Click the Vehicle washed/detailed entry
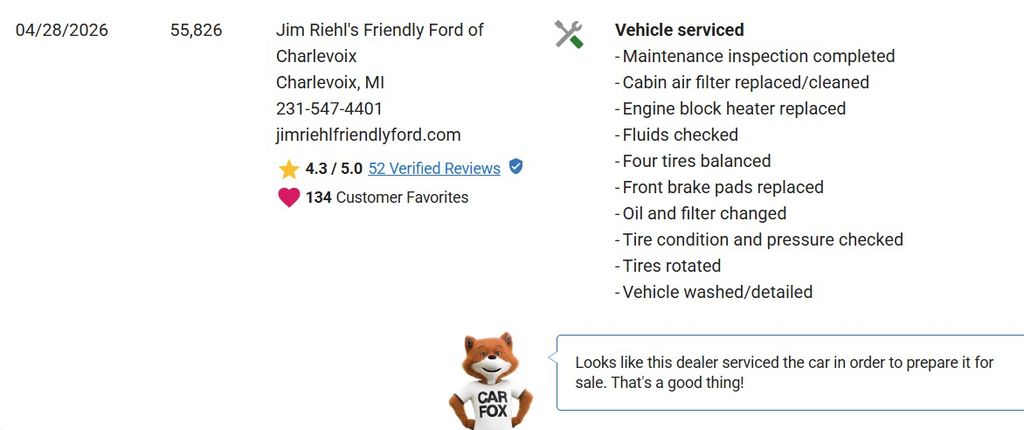The image size is (1024, 430). pyautogui.click(x=714, y=292)
